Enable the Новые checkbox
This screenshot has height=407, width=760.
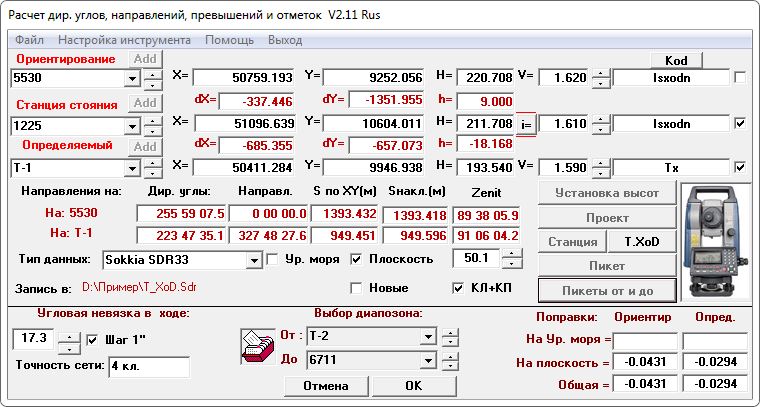tap(356, 289)
